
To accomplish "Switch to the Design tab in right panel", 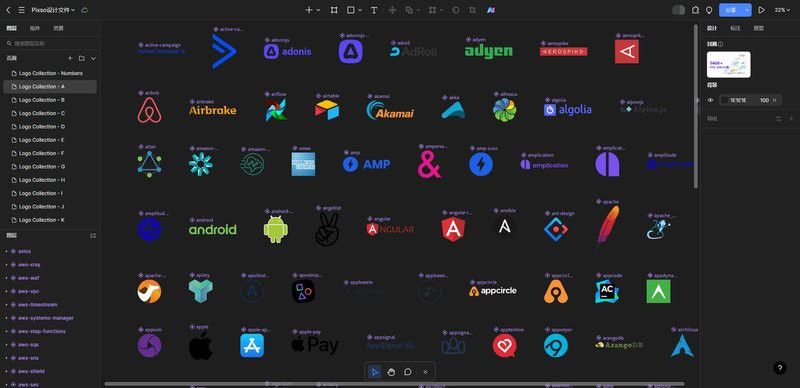I will pyautogui.click(x=712, y=28).
